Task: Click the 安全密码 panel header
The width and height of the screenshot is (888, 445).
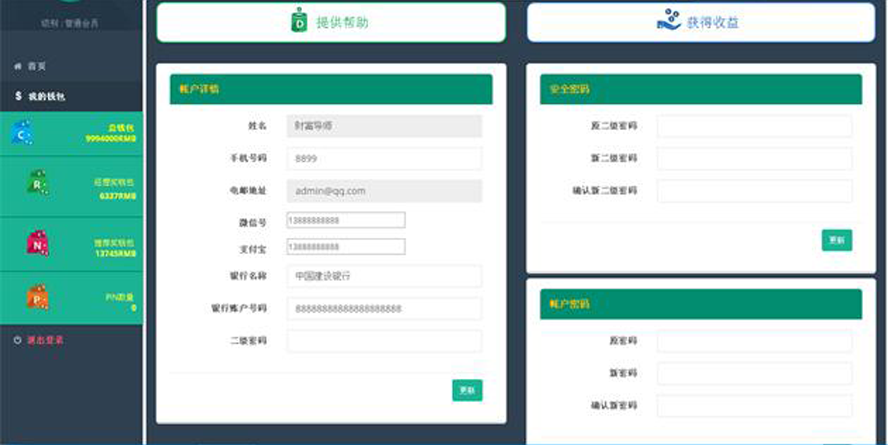Action: pyautogui.click(x=701, y=89)
